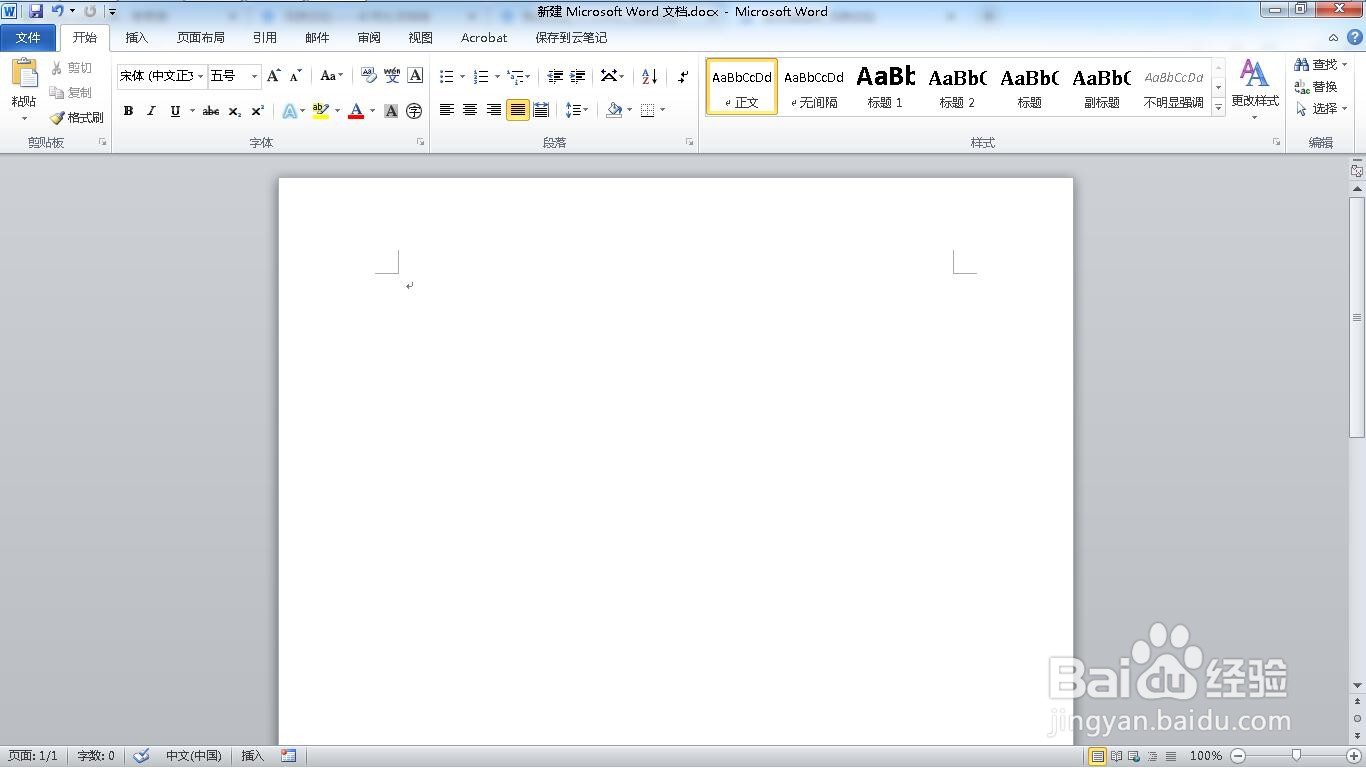Switch to the 页面布局 (Page Layout) tab
1366x768 pixels.
click(x=201, y=38)
